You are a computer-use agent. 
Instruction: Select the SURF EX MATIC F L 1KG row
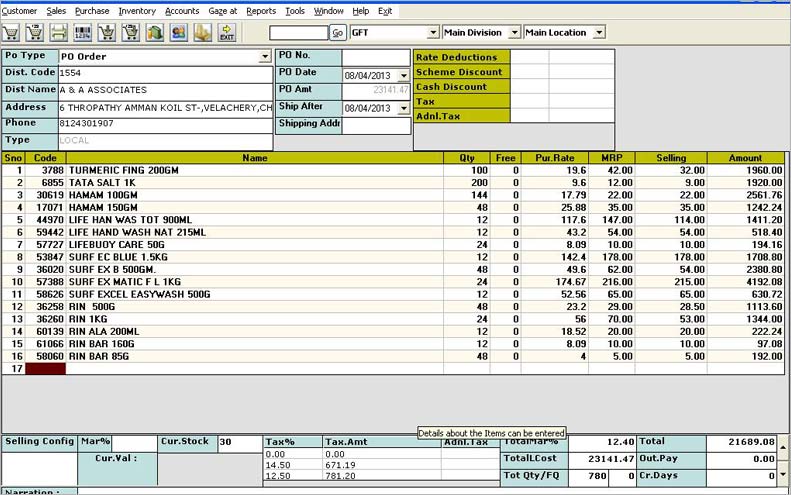point(392,282)
